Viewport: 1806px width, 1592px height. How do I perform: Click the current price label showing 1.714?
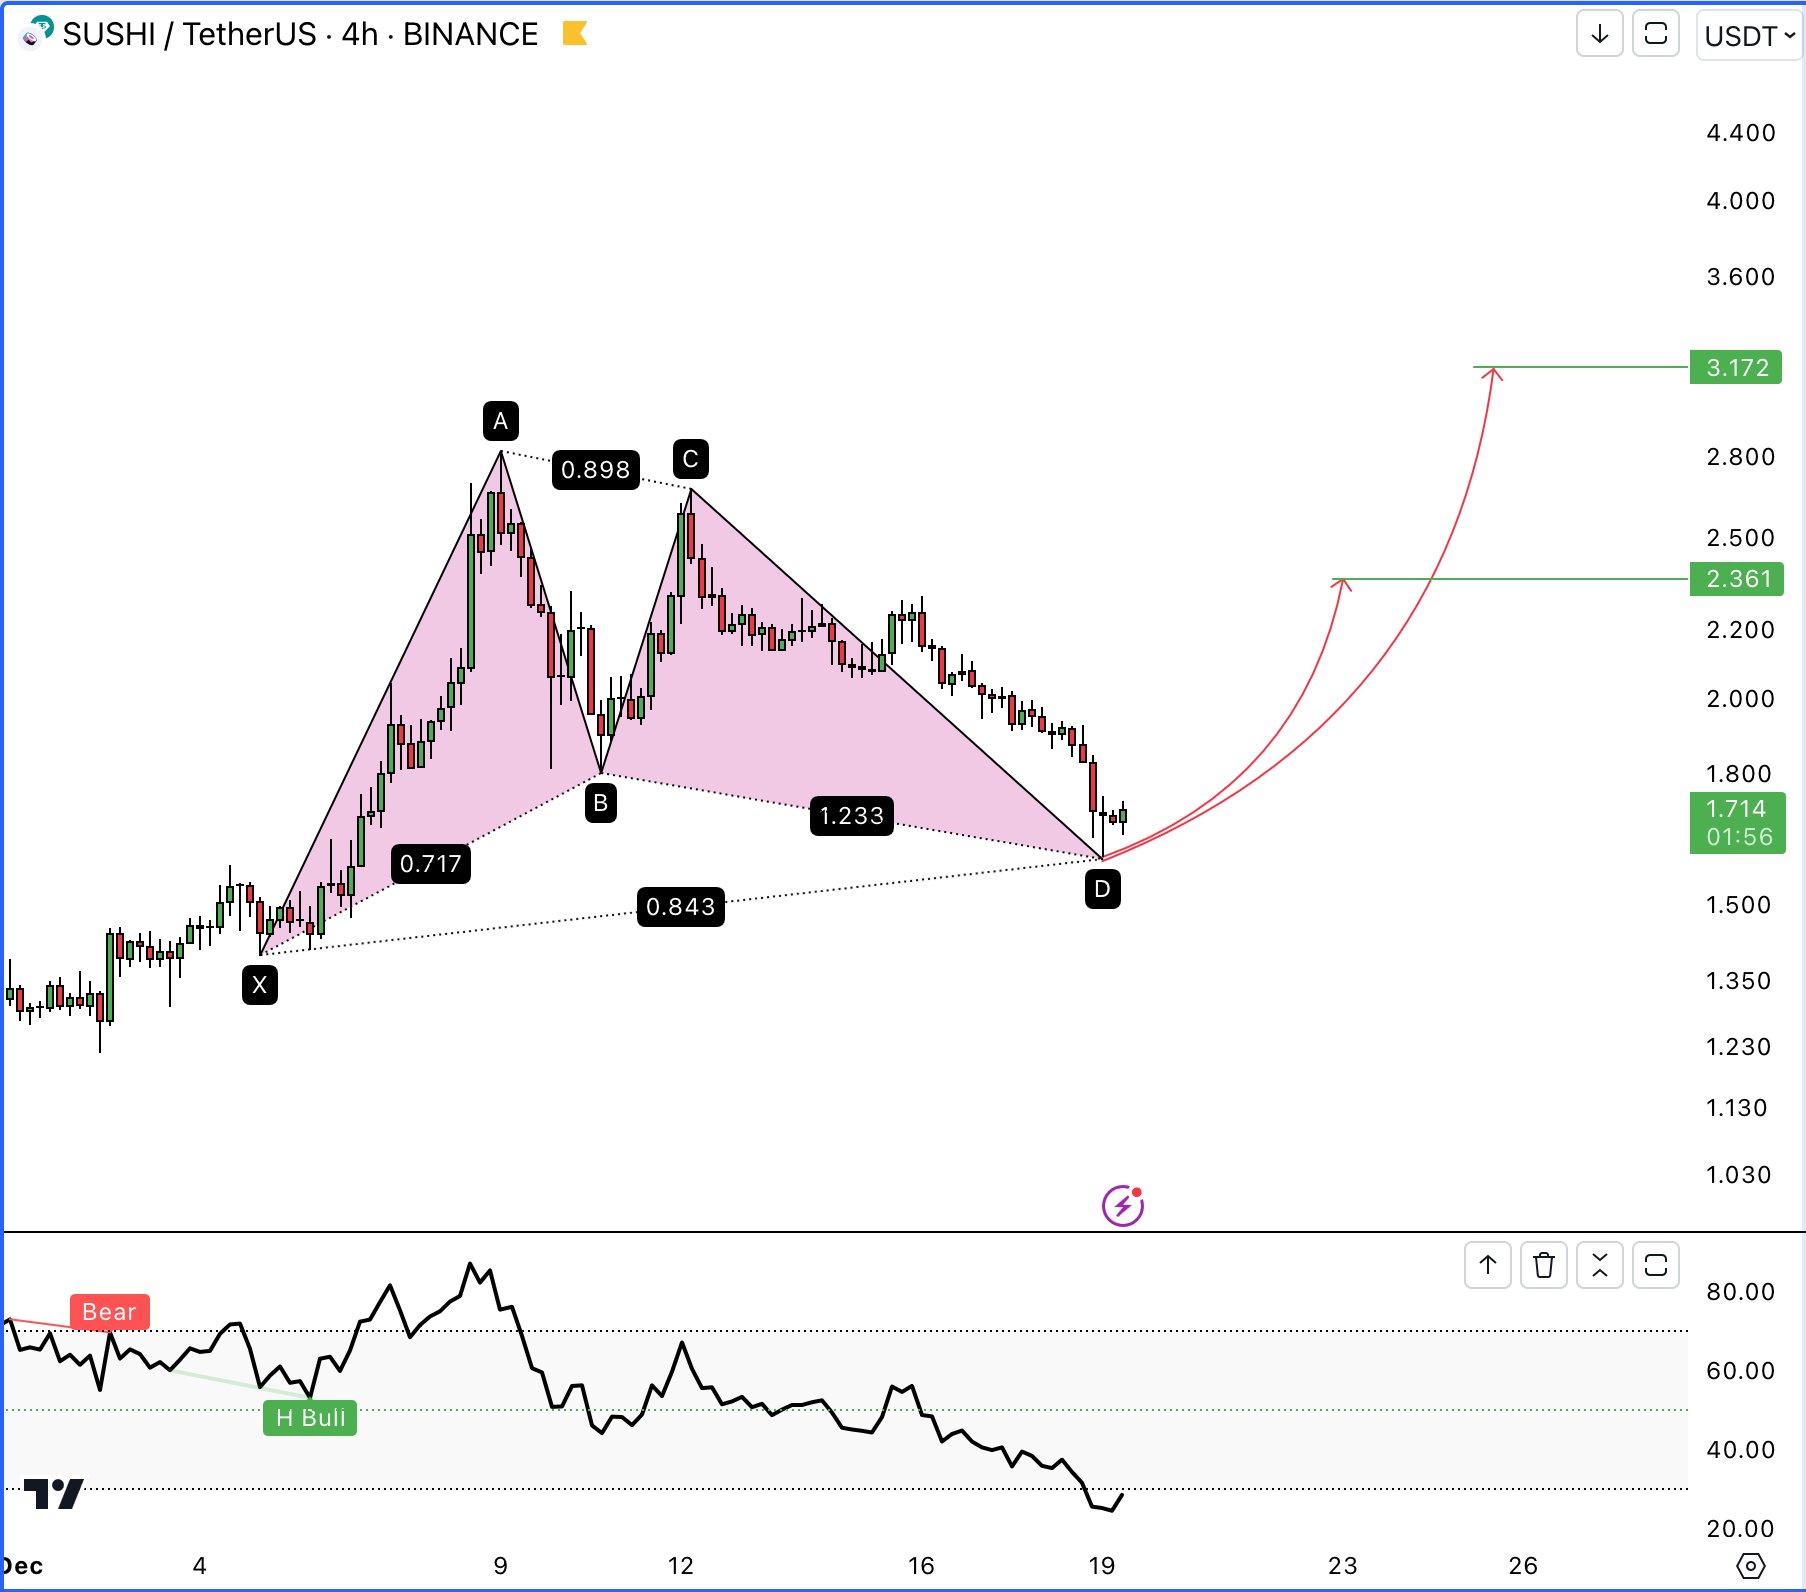(1735, 822)
